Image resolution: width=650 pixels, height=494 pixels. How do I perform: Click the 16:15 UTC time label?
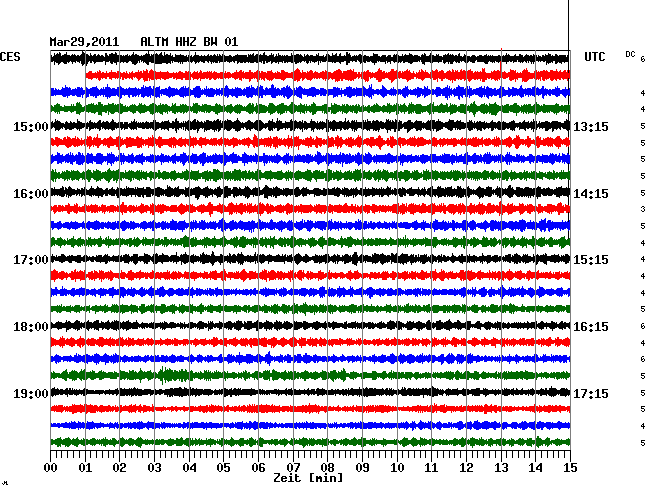coord(591,327)
